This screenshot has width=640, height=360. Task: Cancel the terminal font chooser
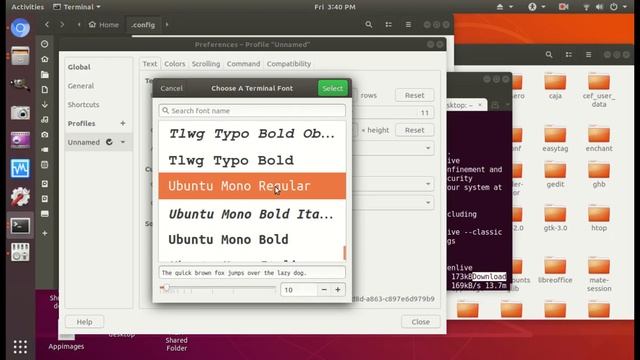(x=171, y=88)
